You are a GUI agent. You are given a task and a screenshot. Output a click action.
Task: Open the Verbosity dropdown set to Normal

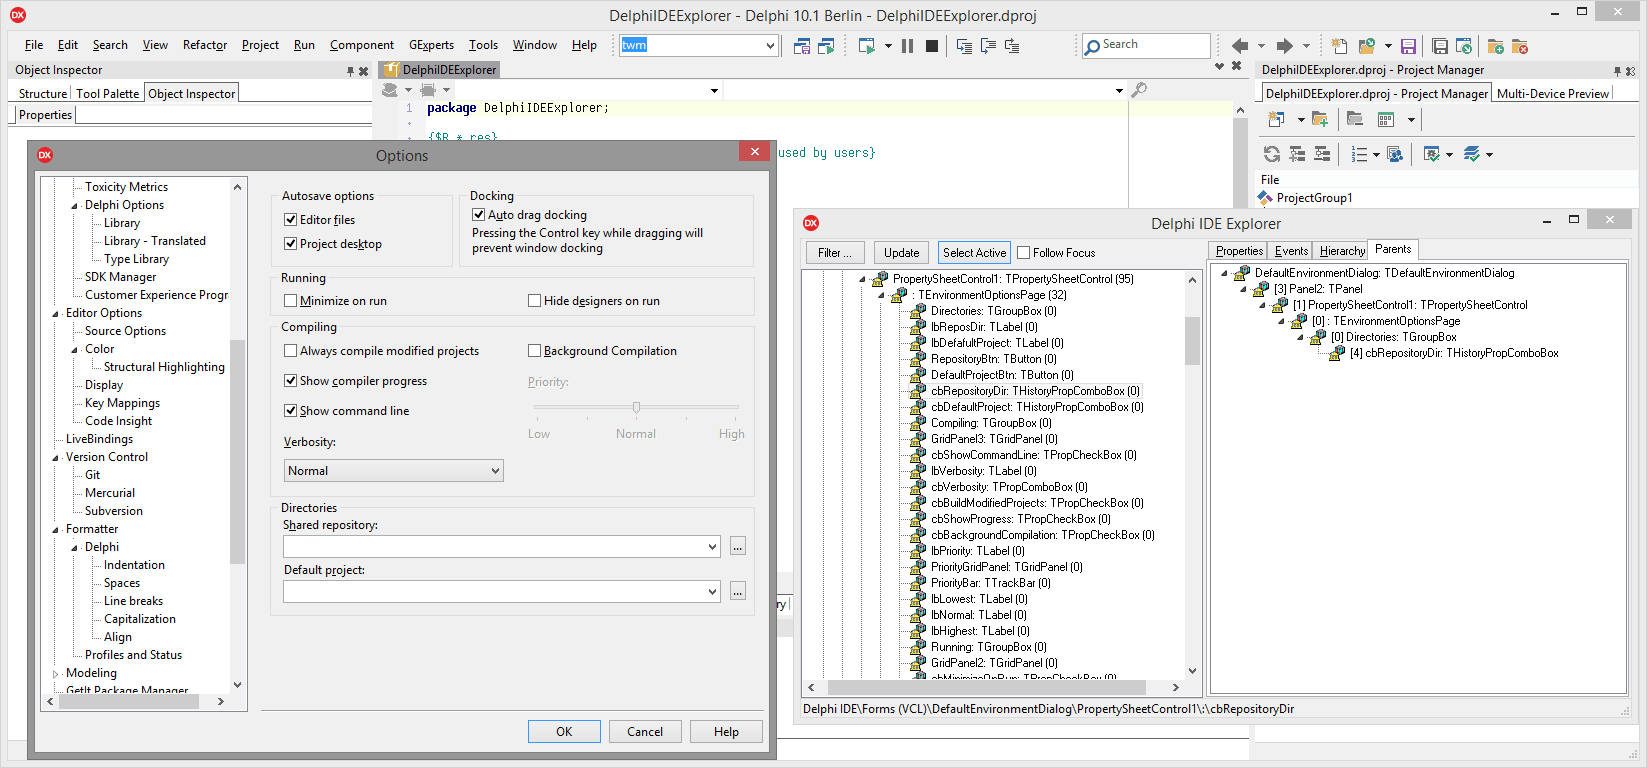click(394, 471)
